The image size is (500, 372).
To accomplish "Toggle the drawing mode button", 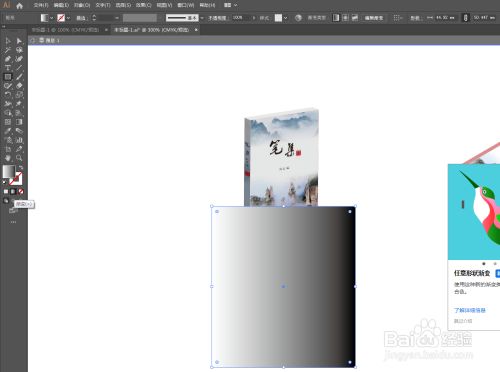I will click(x=6, y=200).
